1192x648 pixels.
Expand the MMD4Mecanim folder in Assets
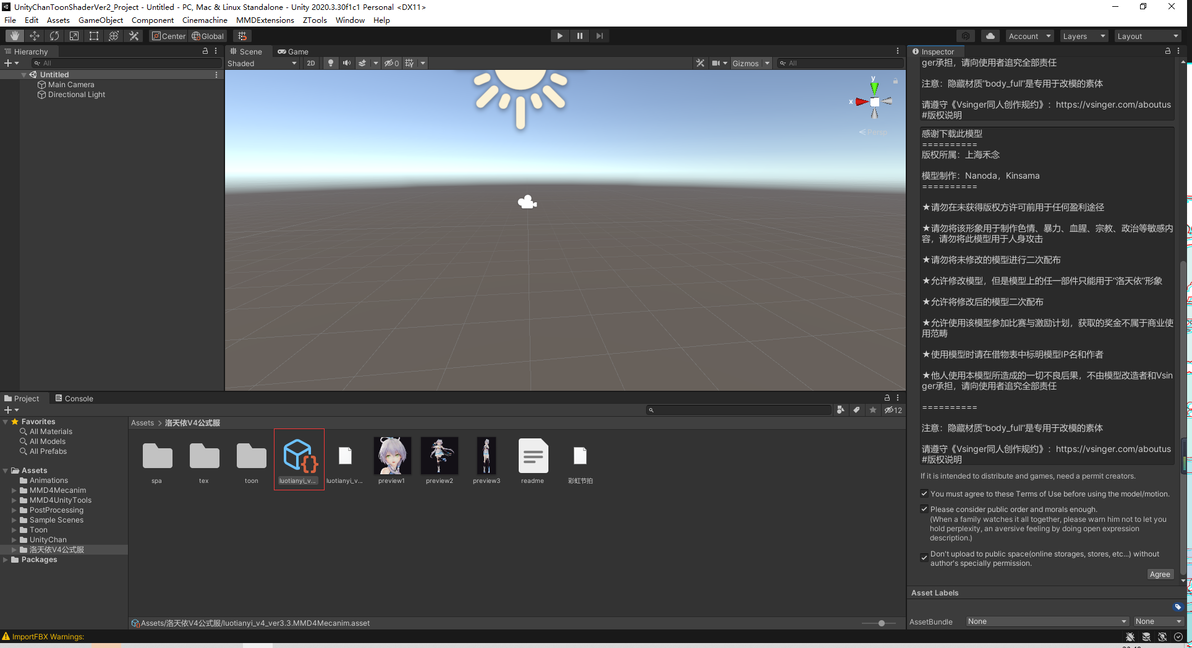click(x=14, y=491)
